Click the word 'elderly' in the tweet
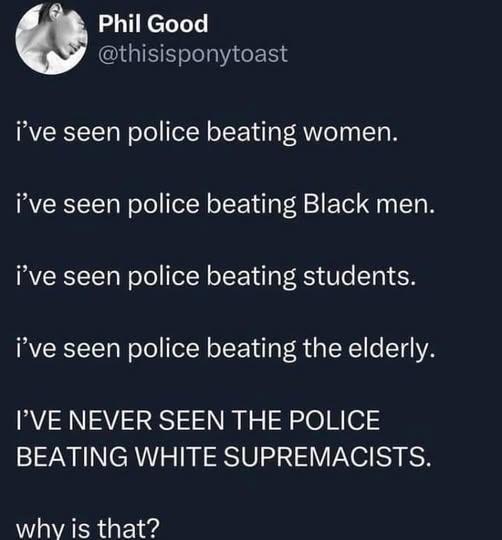This screenshot has height=540, width=502. click(x=389, y=349)
